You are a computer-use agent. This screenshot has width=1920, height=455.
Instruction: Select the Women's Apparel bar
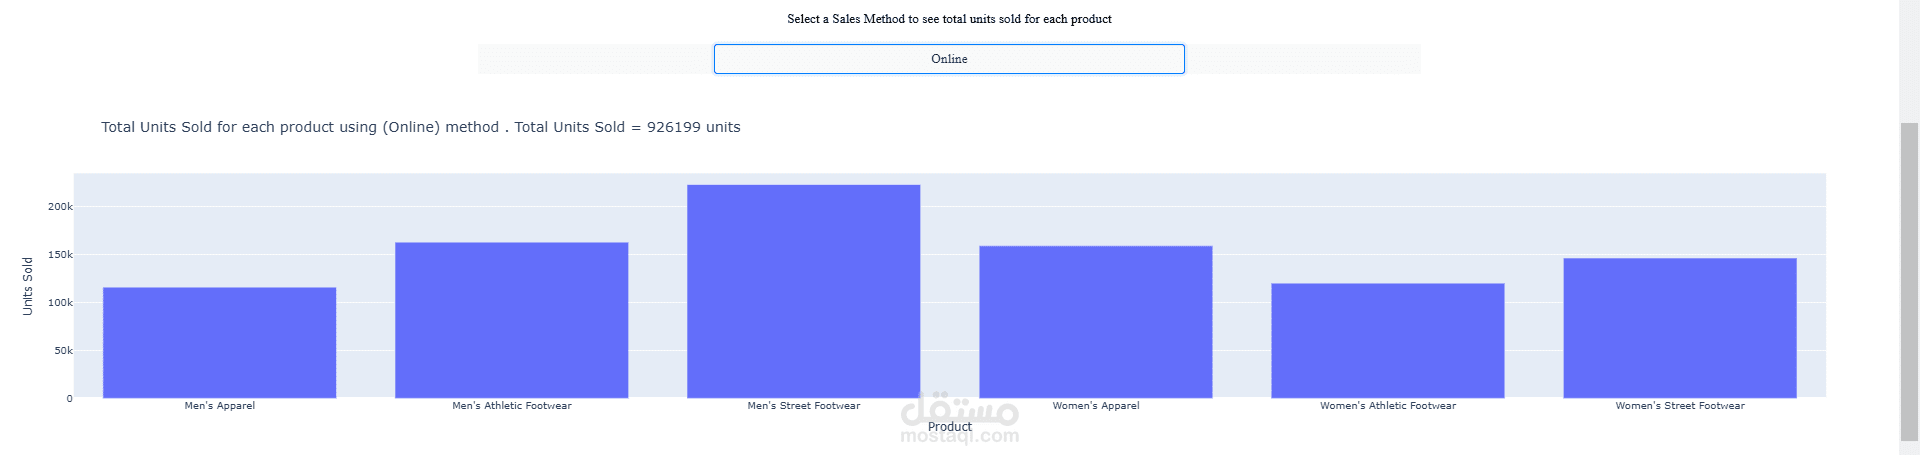pos(1095,322)
